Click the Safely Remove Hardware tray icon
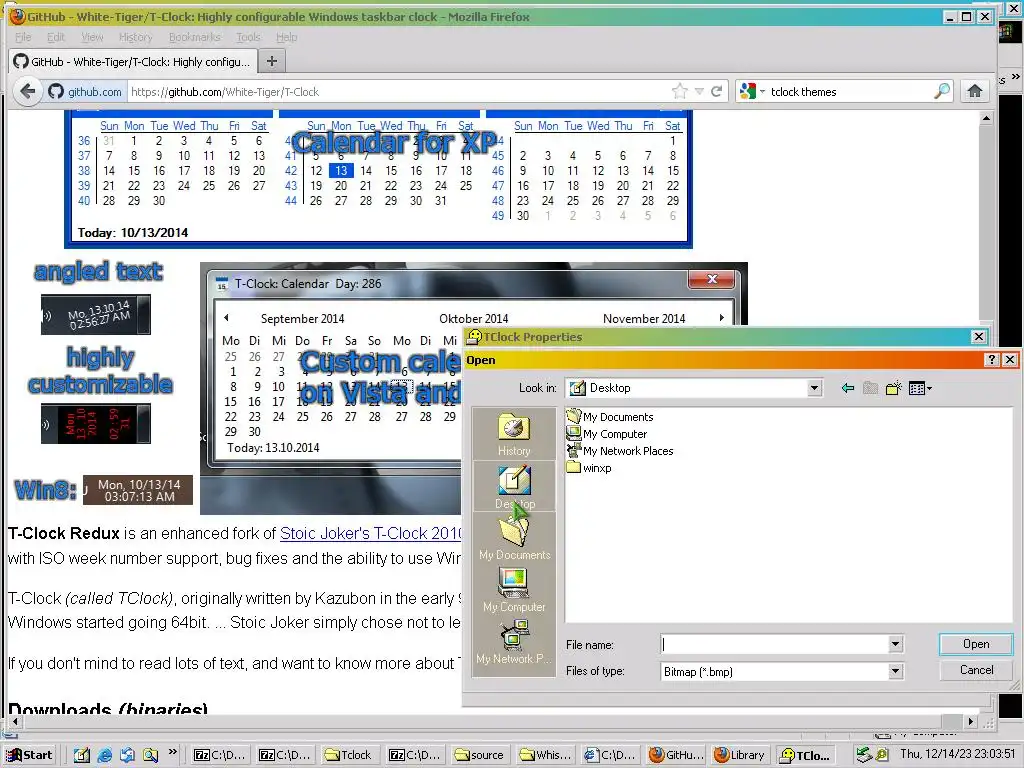The height and width of the screenshot is (768, 1024). [x=864, y=755]
